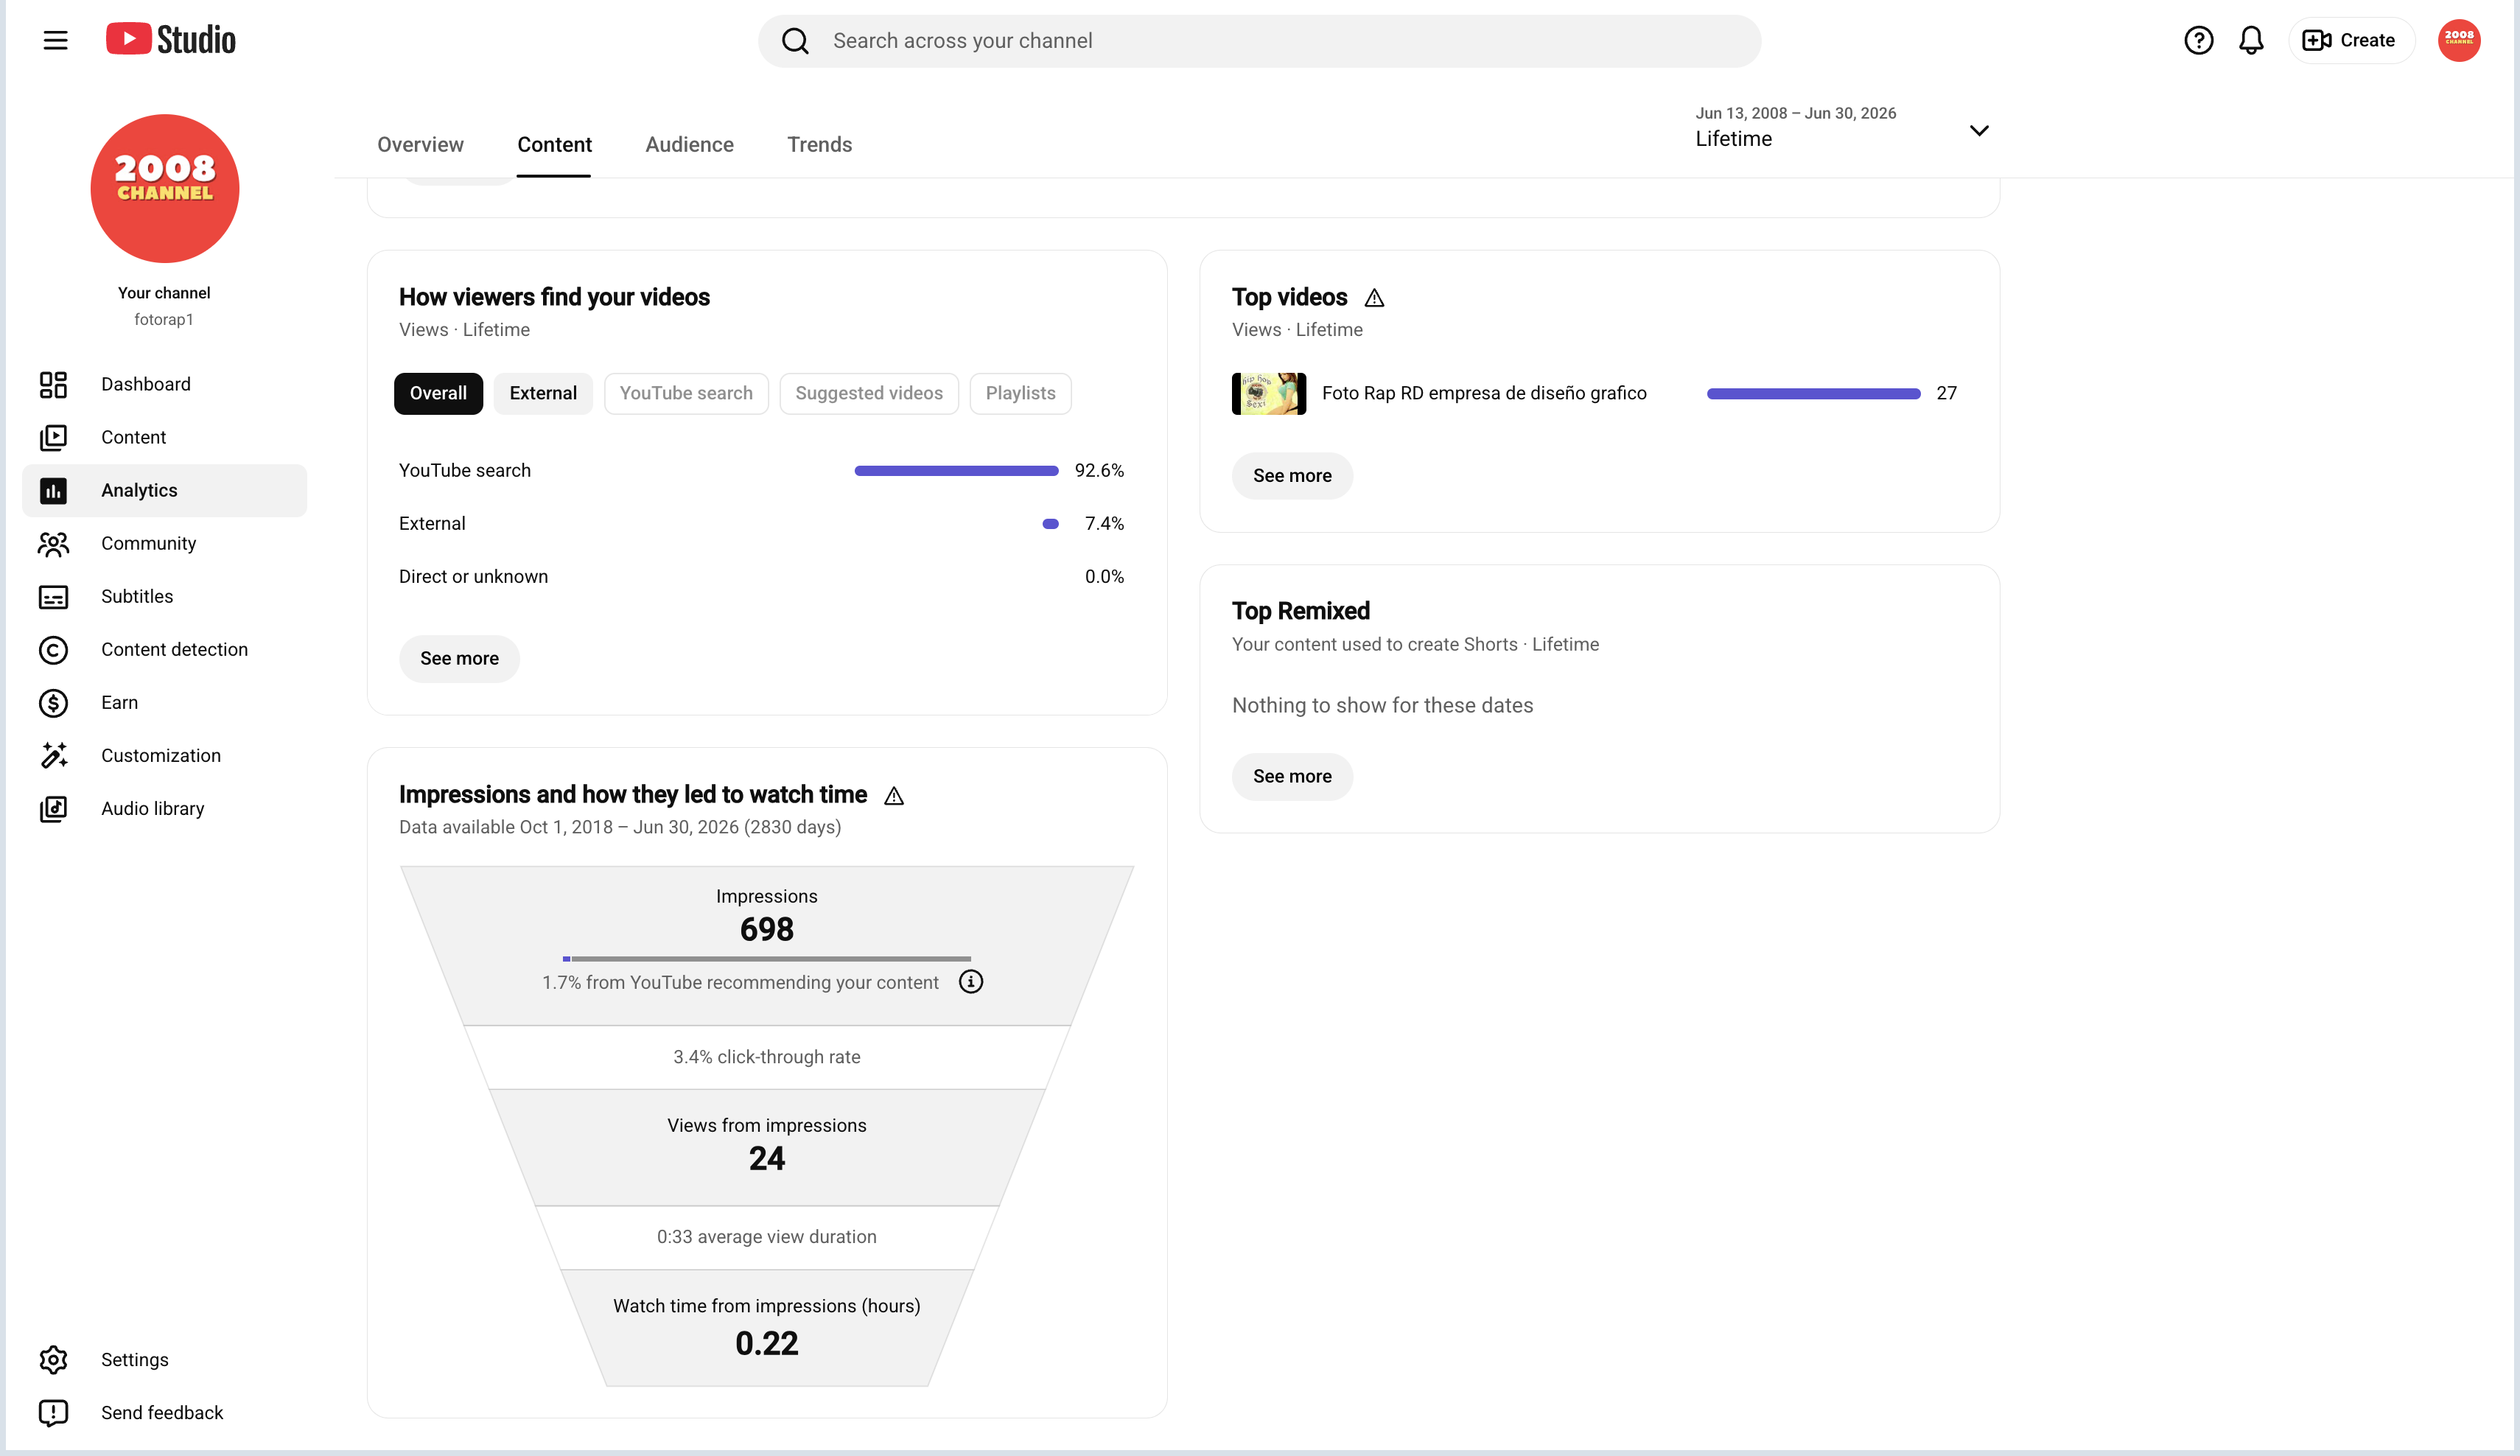Screen dimensions: 2520x1456
Task: Click See more under Top Remixed
Action: click(x=1292, y=776)
